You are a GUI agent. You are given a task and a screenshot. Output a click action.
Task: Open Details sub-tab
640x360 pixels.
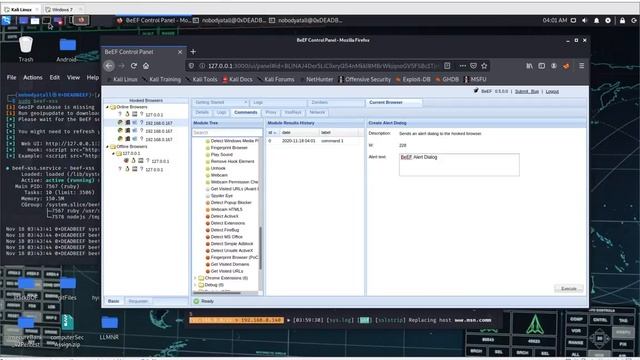202,112
